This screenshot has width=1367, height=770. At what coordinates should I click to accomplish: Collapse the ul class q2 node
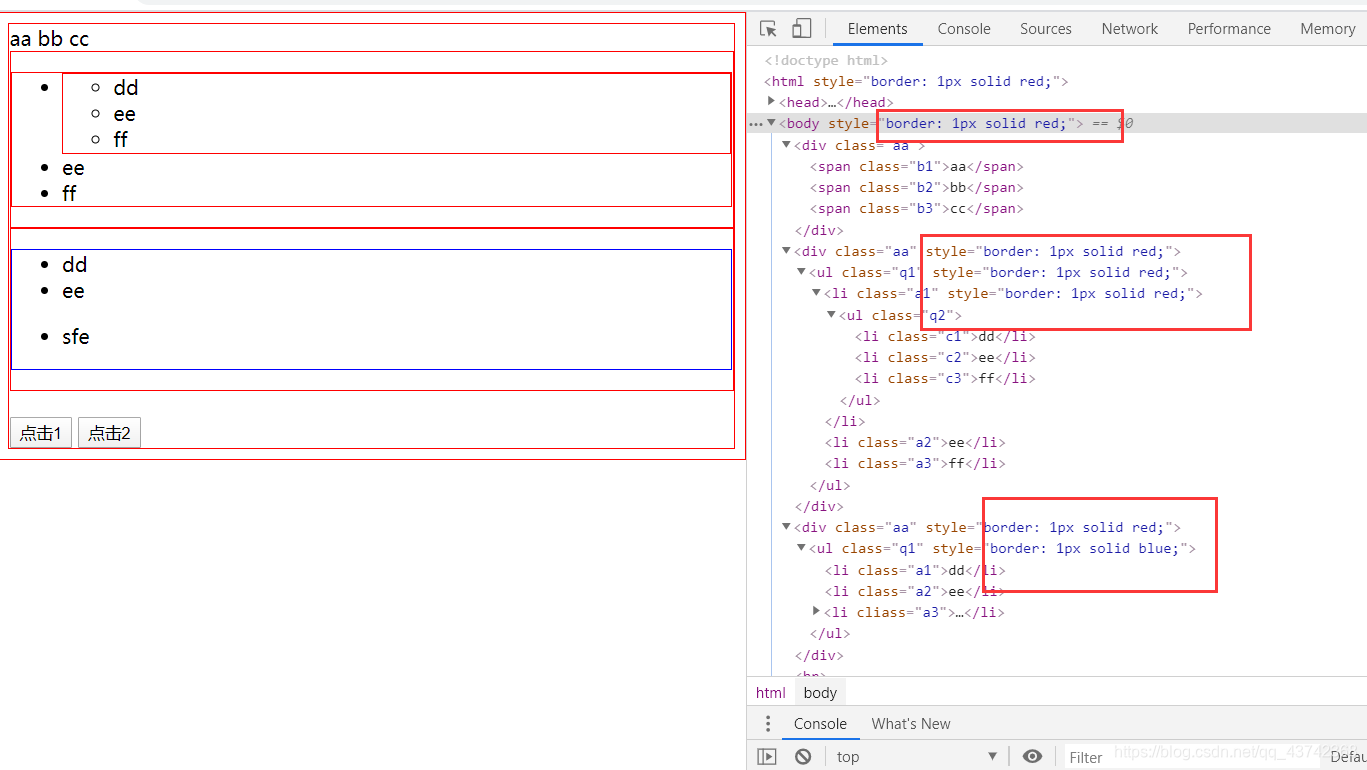[x=831, y=315]
